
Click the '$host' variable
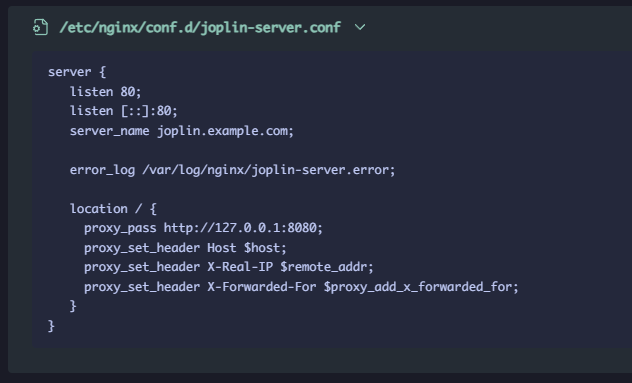coord(262,248)
